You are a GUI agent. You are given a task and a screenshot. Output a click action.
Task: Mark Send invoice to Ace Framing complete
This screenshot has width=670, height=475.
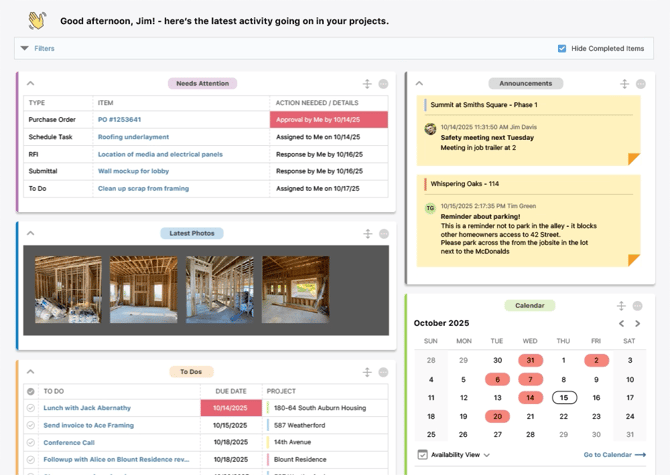(31, 425)
